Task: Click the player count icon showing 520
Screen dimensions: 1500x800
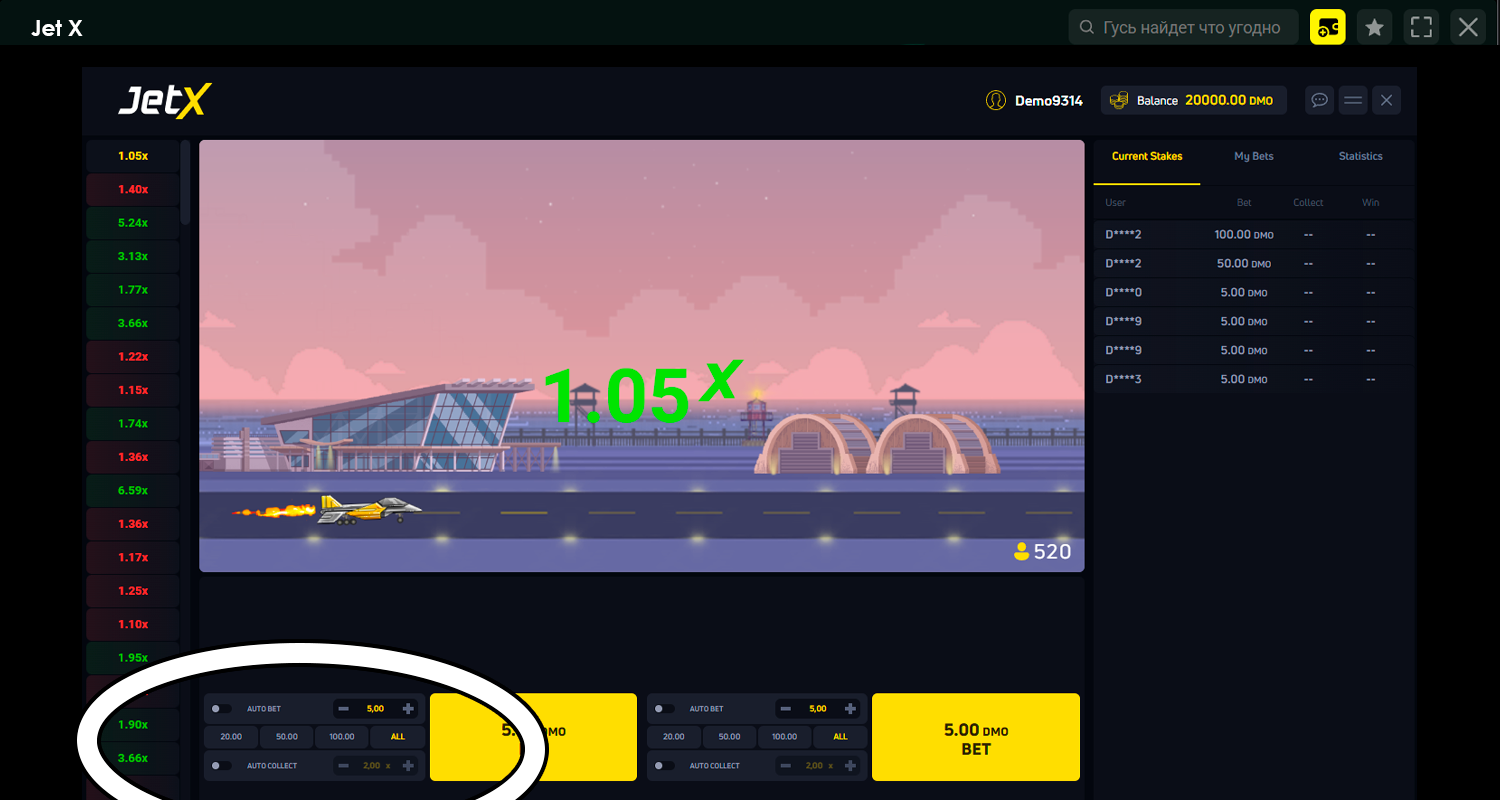Action: (1021, 551)
